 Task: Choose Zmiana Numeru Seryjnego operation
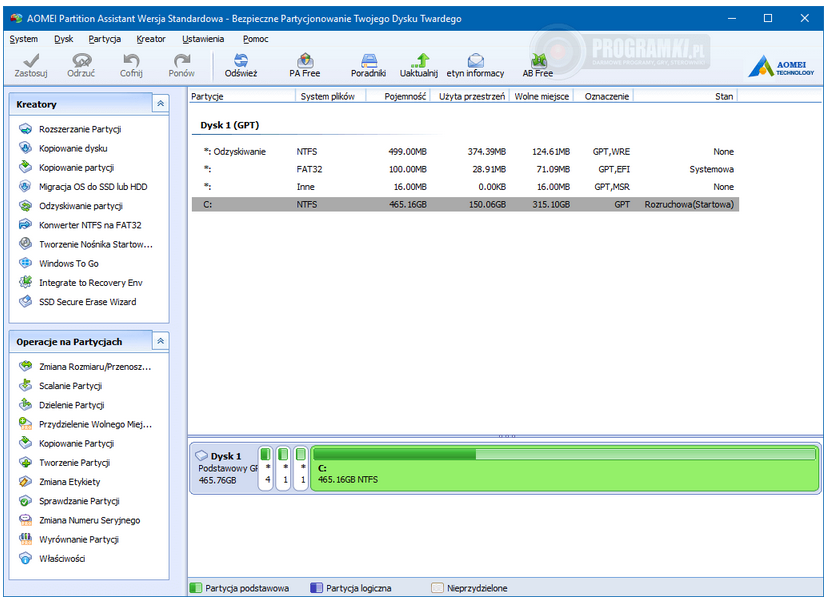89,520
